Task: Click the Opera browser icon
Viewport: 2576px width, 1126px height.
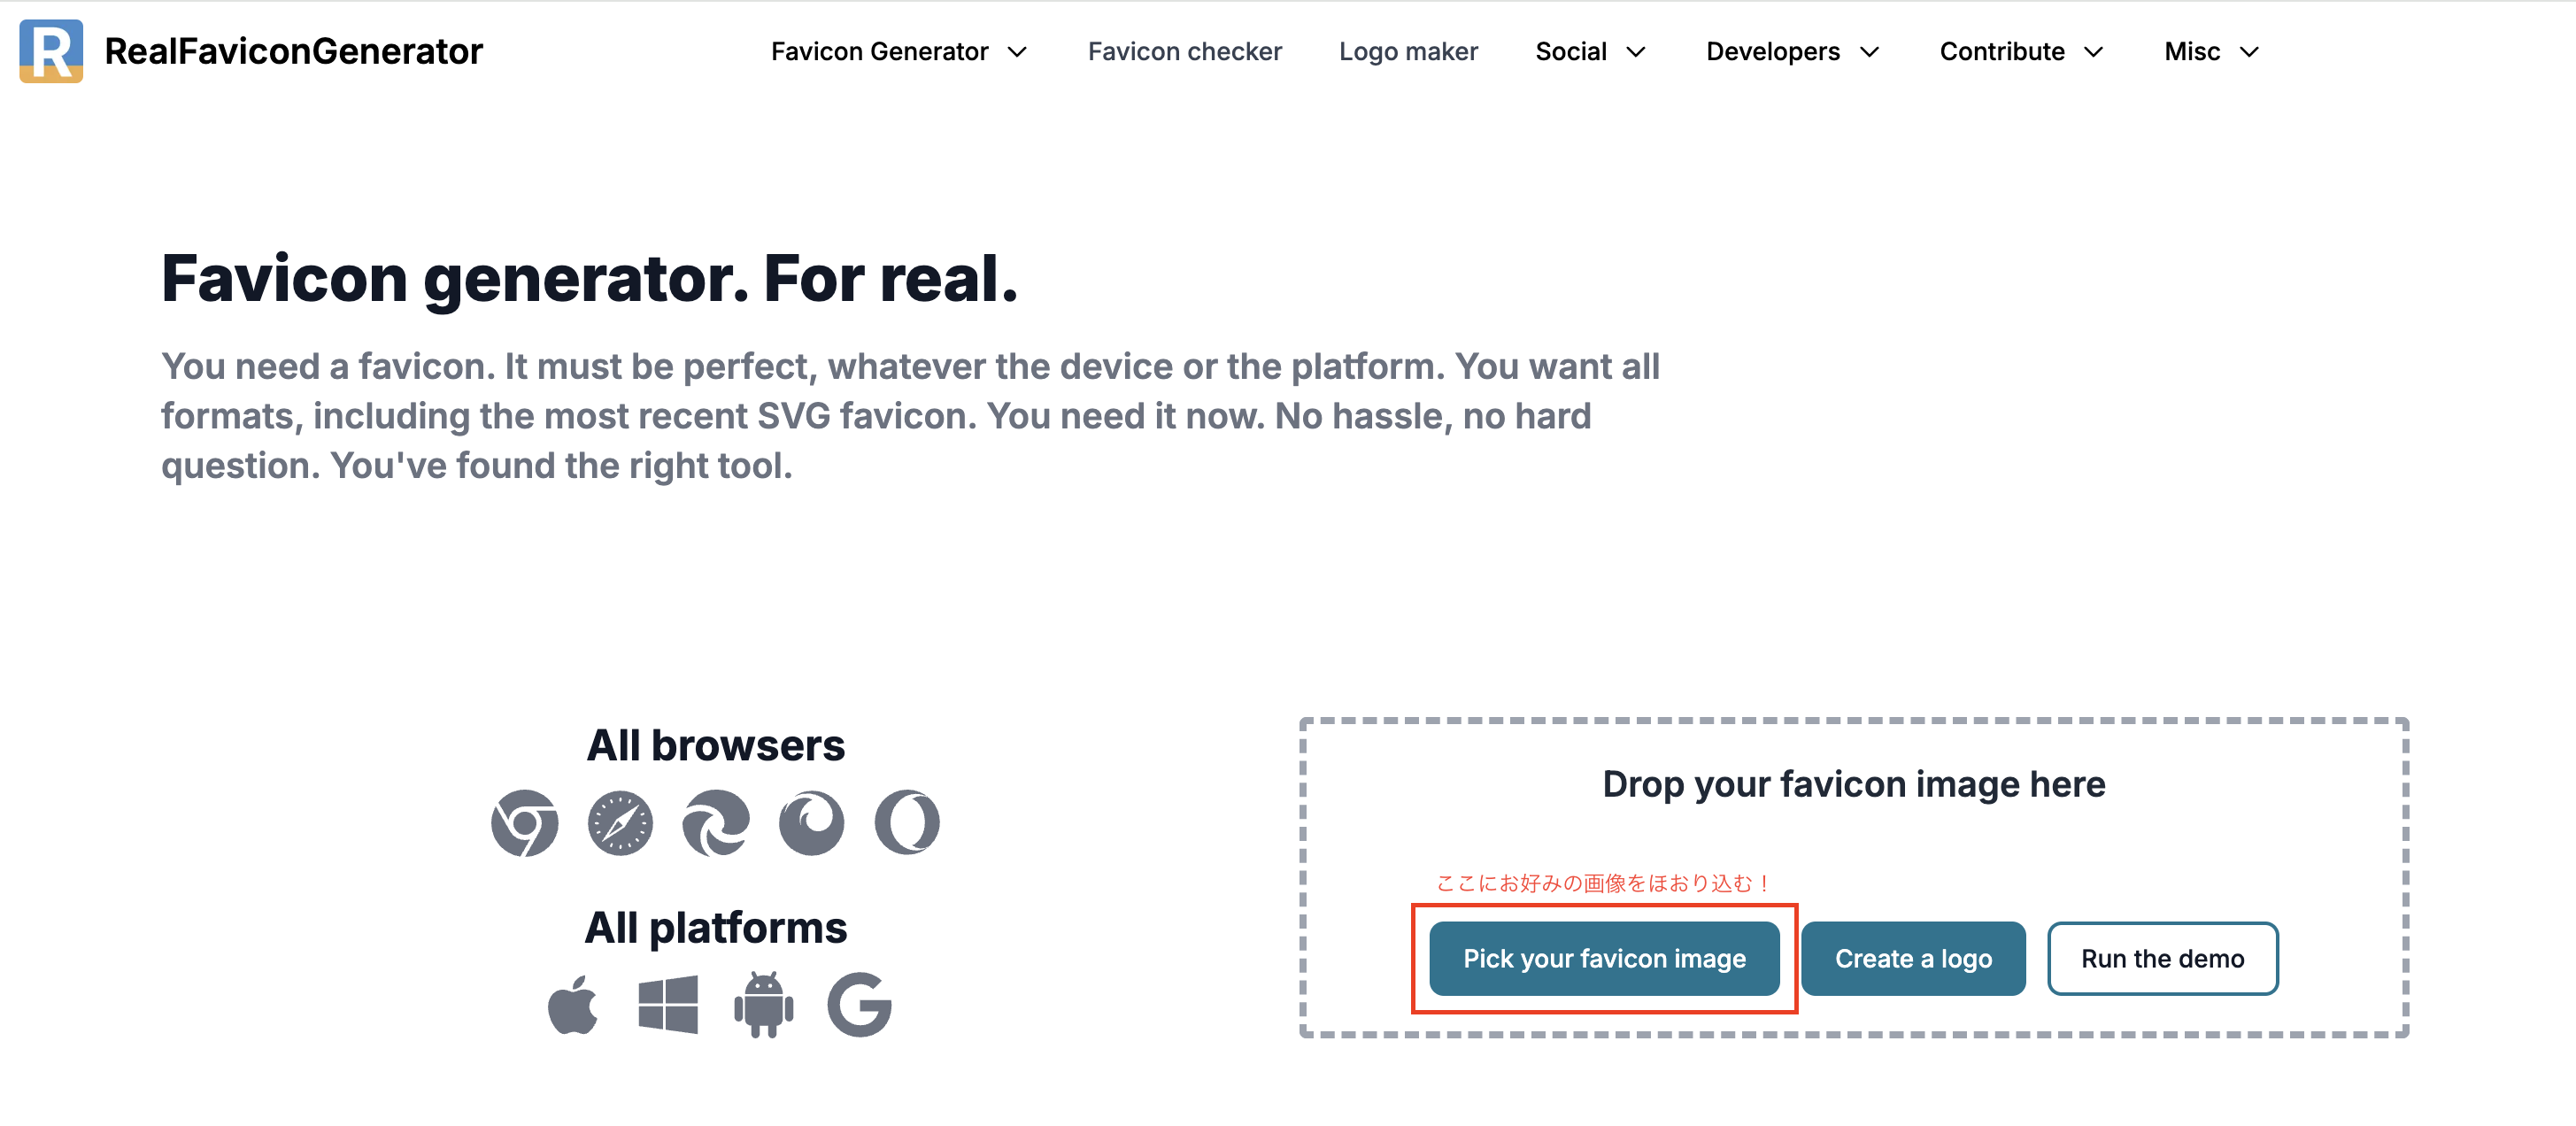Action: [907, 823]
